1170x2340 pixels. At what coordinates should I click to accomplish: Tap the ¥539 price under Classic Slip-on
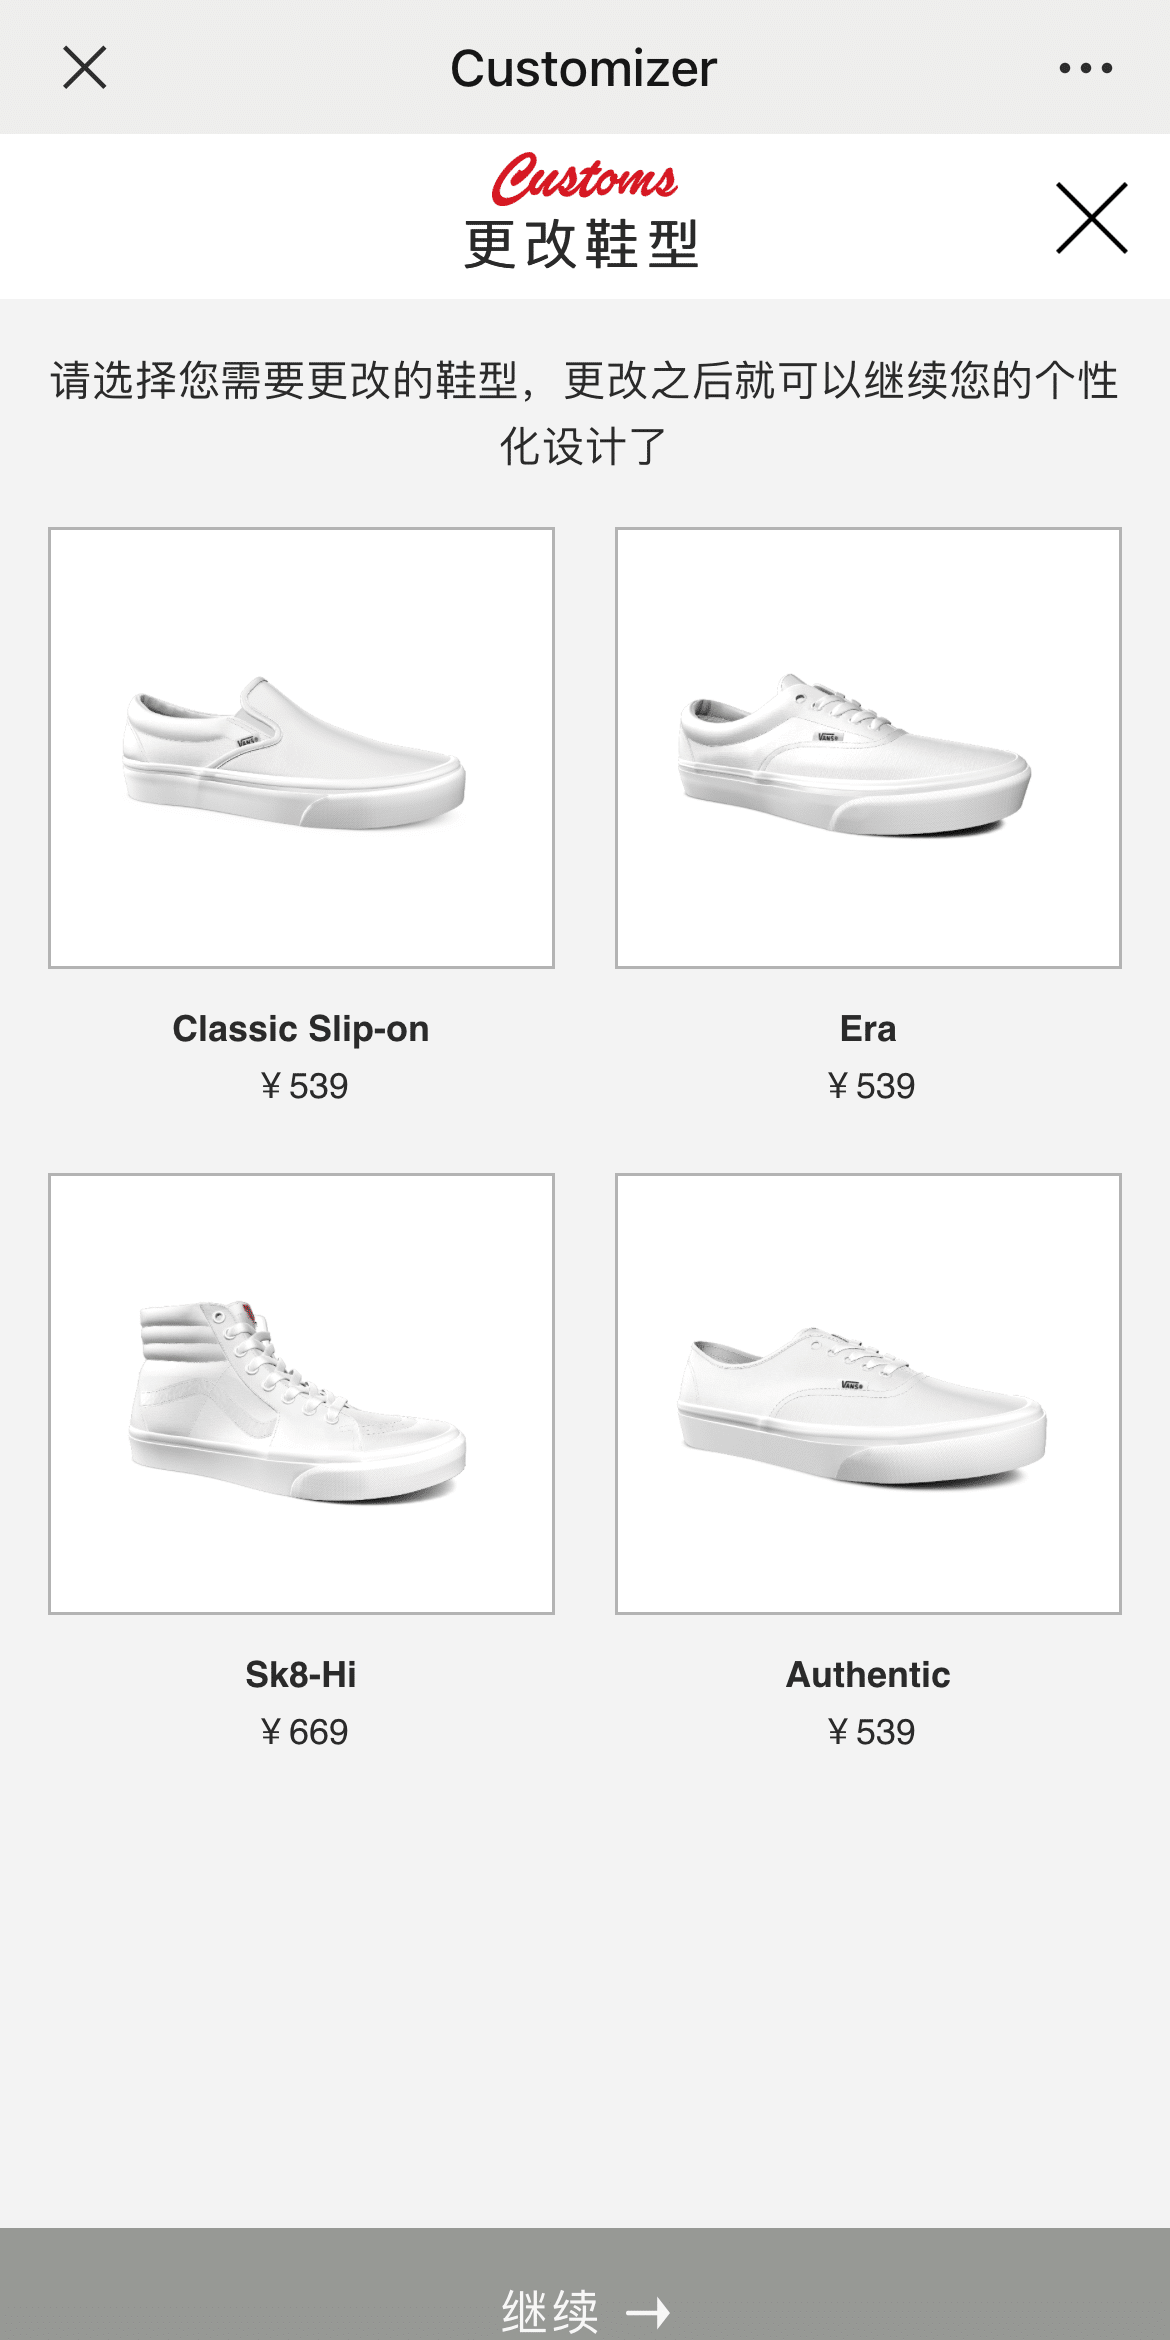(x=304, y=1086)
